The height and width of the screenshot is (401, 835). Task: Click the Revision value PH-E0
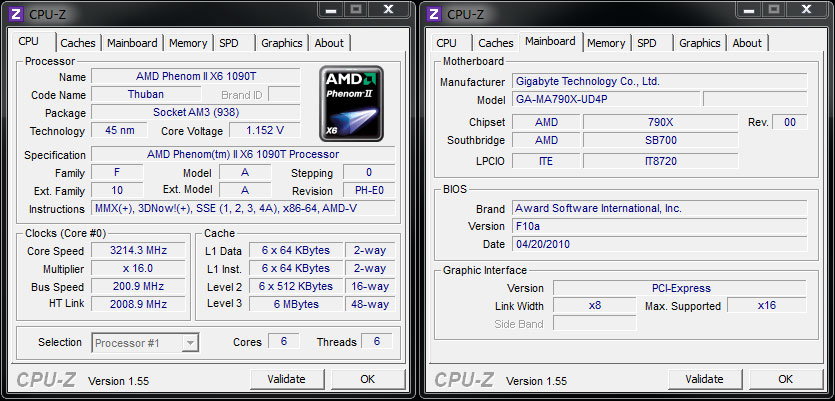coord(369,190)
